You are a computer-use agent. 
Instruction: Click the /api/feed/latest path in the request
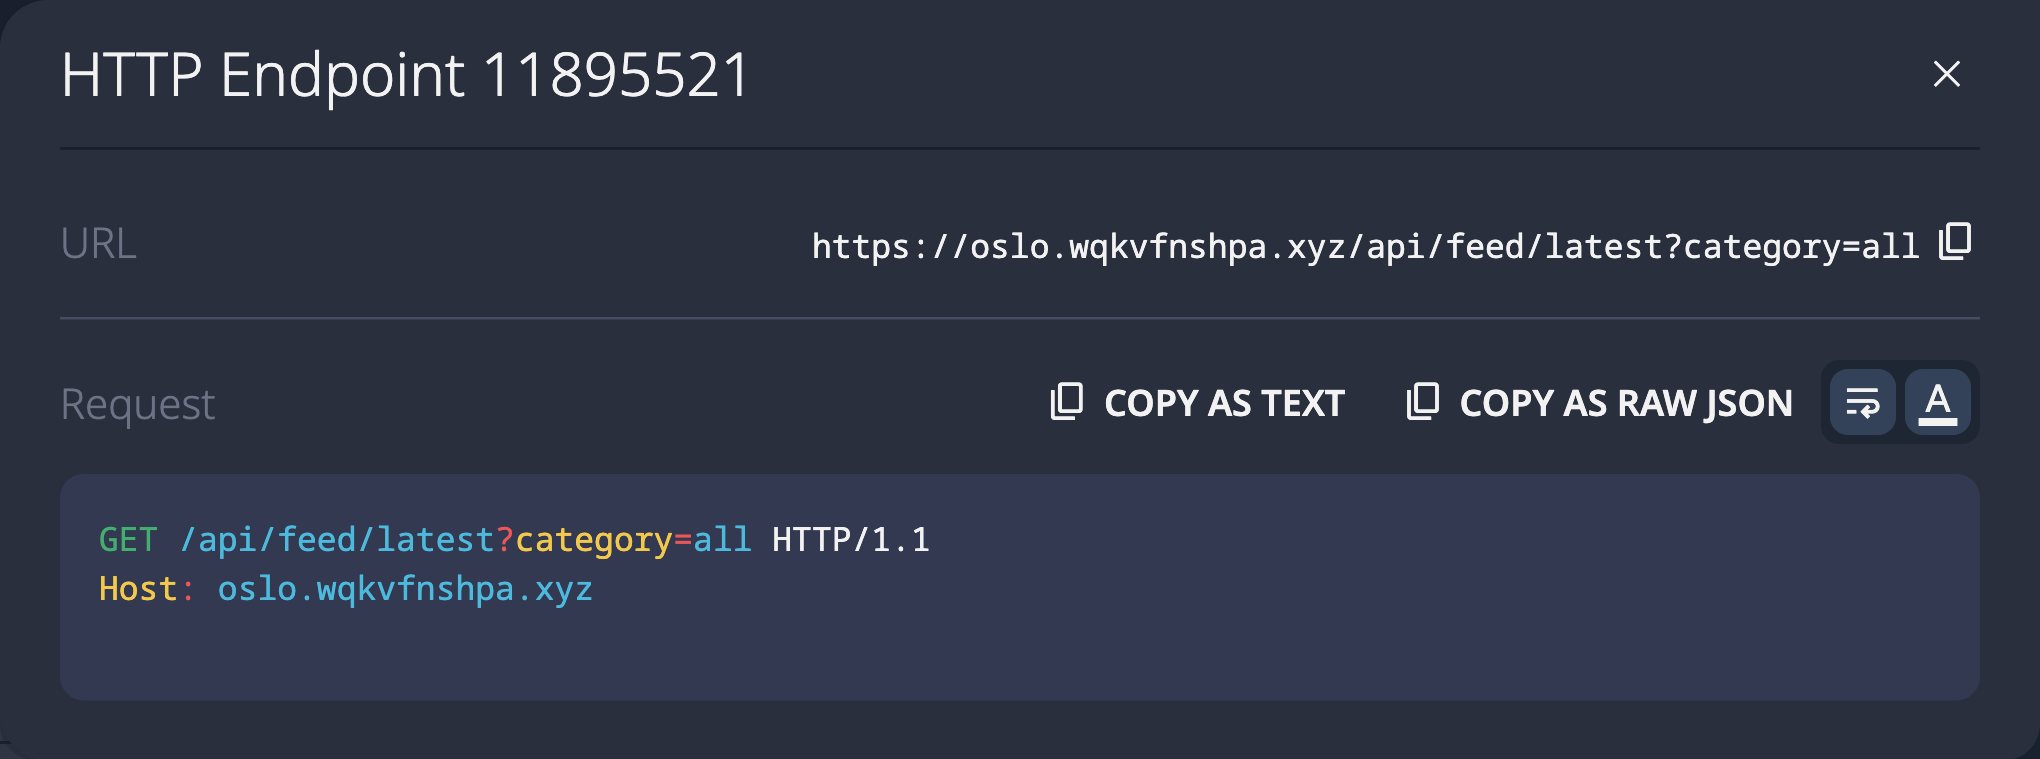pyautogui.click(x=337, y=540)
